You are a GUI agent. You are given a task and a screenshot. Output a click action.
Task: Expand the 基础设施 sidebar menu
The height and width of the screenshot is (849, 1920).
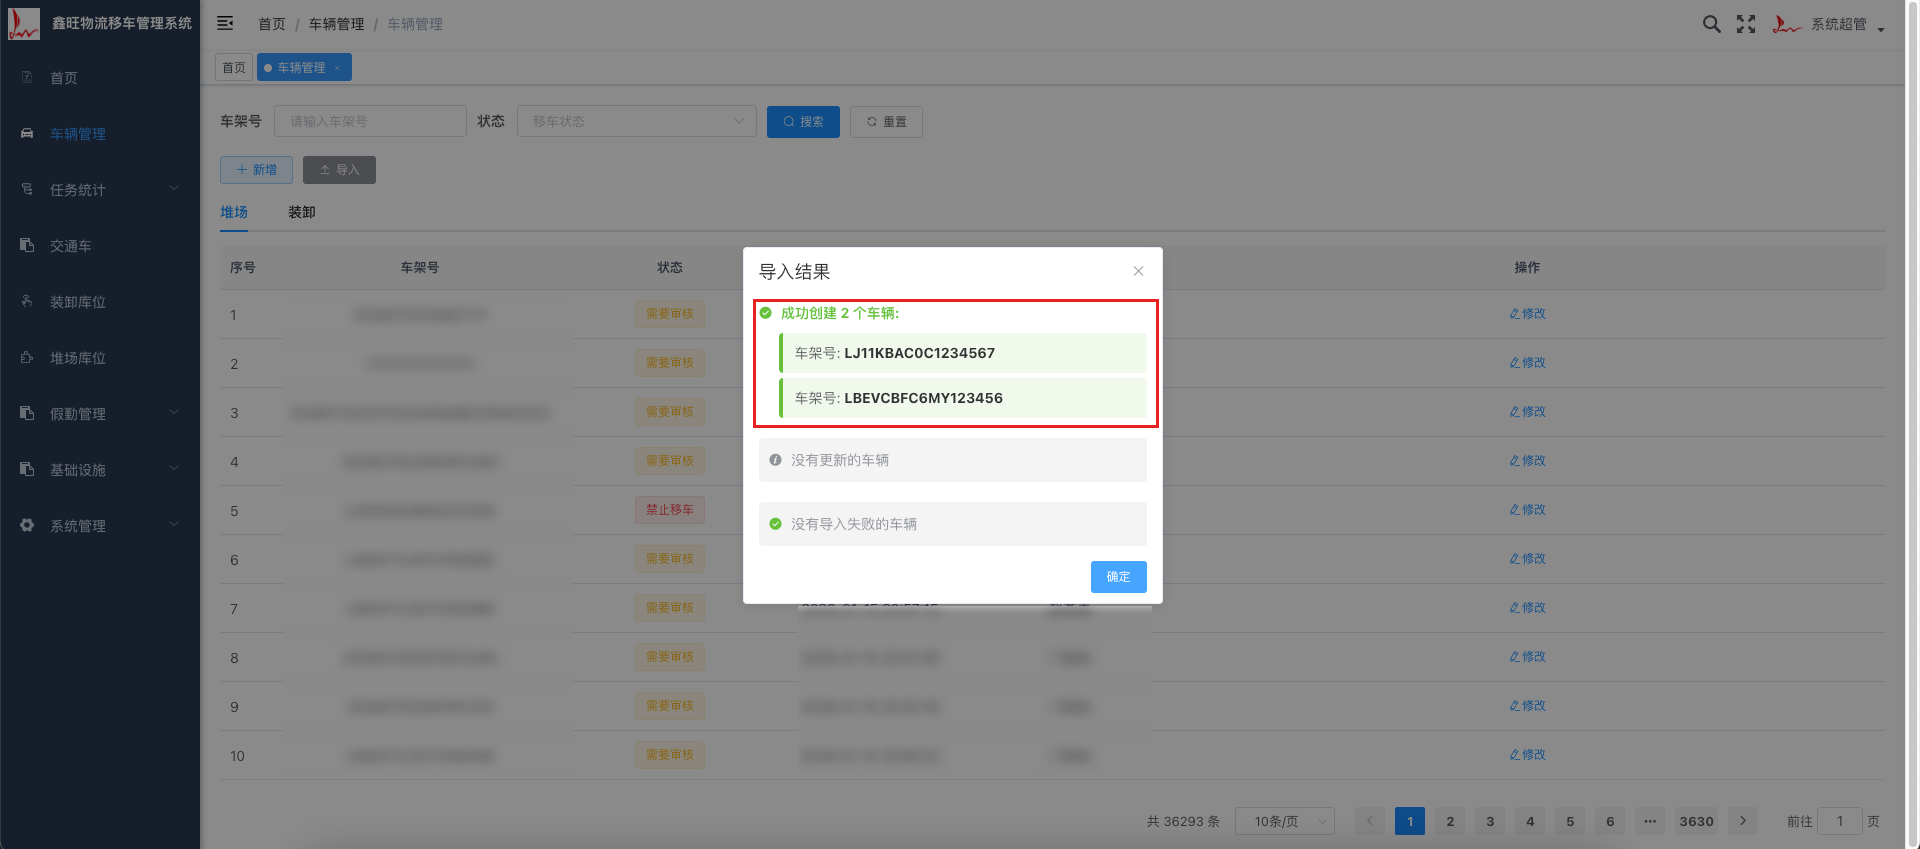pos(100,470)
